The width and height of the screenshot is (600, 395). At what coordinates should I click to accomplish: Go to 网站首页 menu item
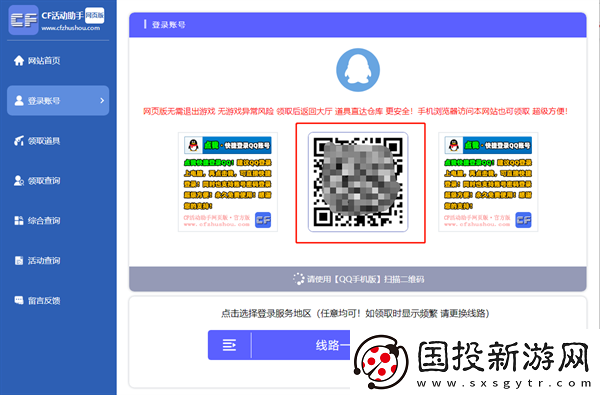click(44, 60)
